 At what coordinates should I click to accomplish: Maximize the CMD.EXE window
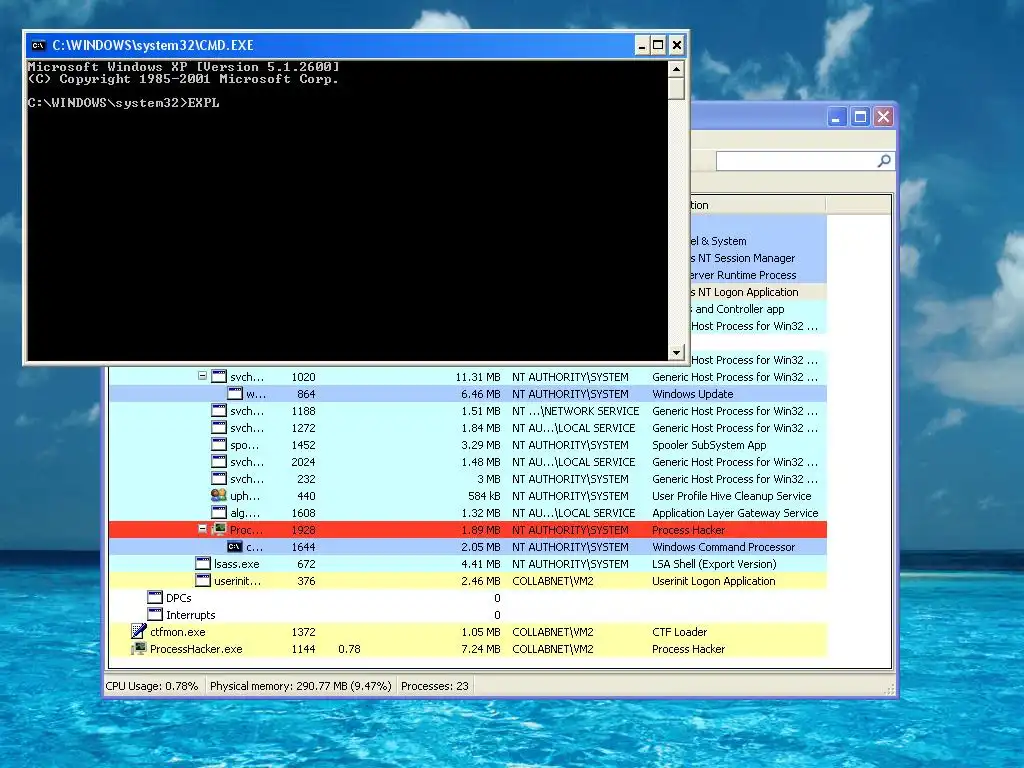pyautogui.click(x=658, y=45)
